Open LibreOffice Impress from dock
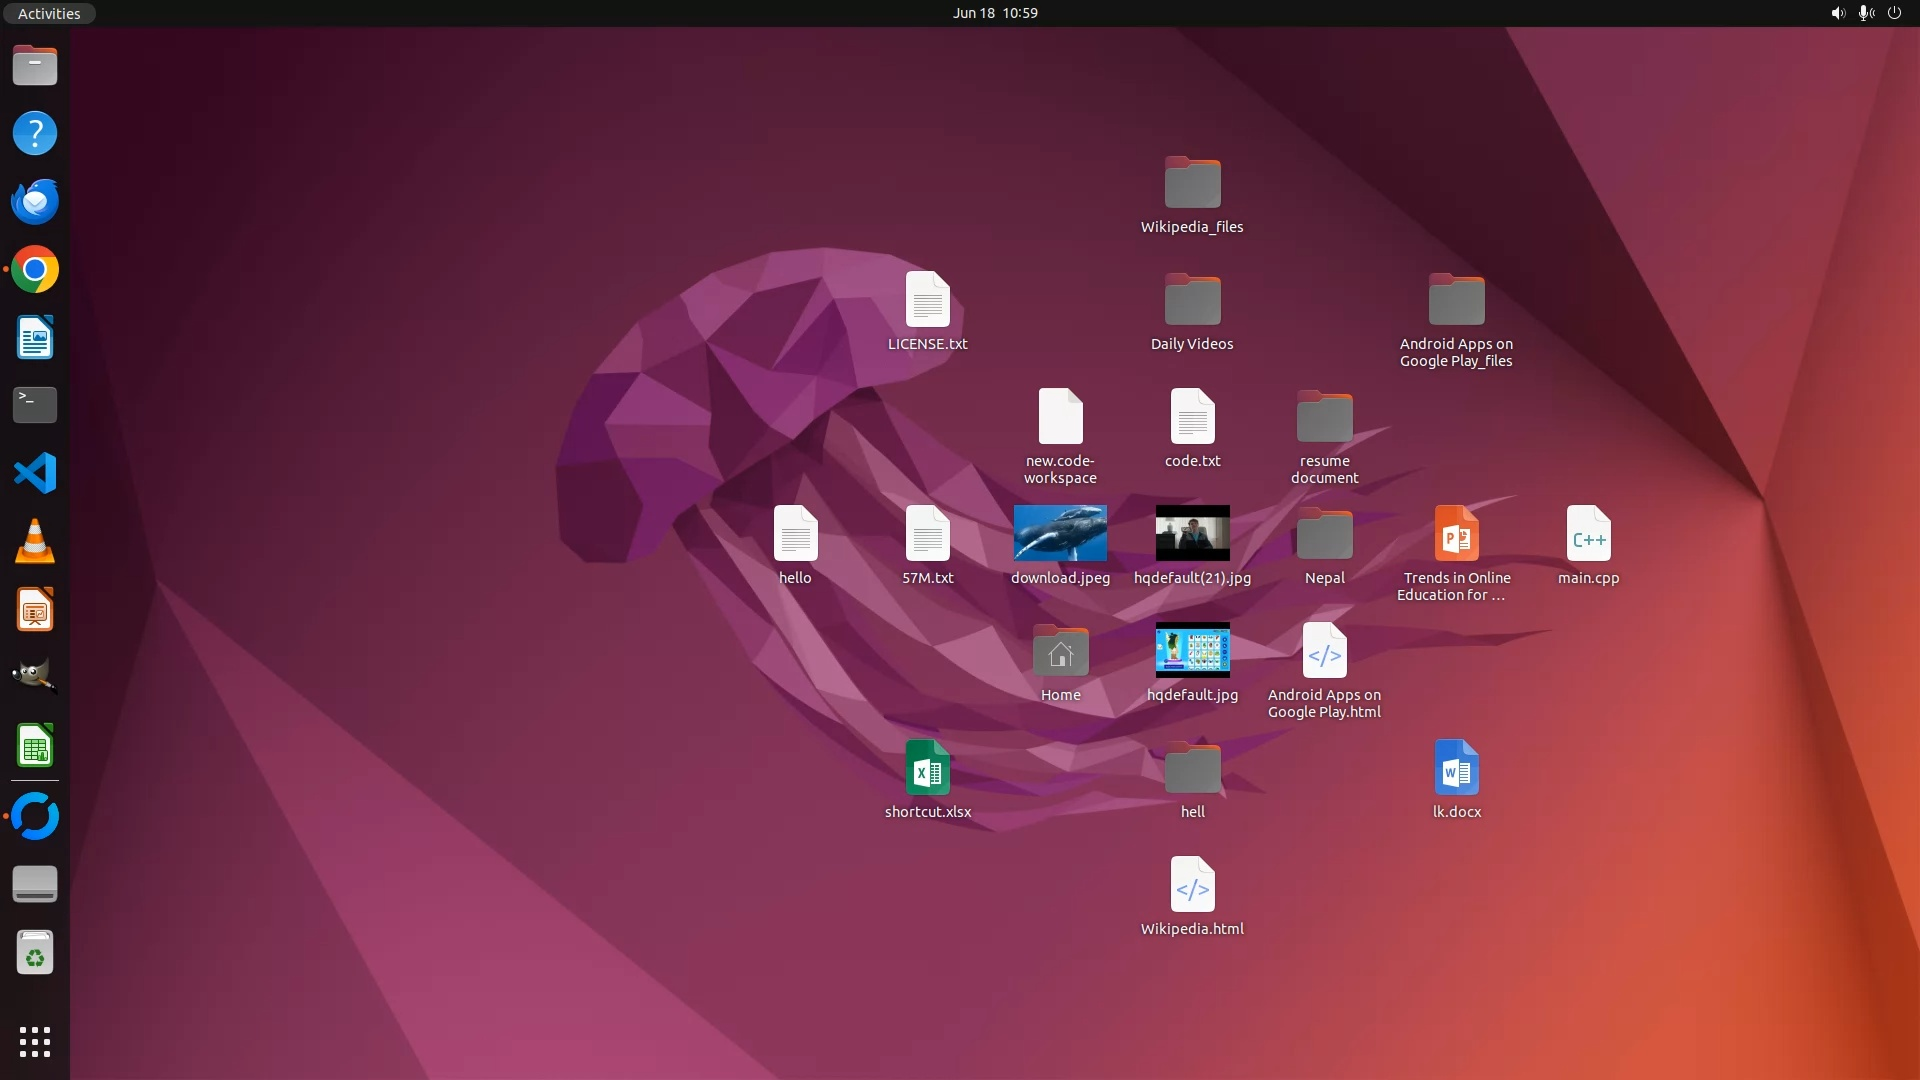This screenshot has height=1080, width=1920. 35,609
